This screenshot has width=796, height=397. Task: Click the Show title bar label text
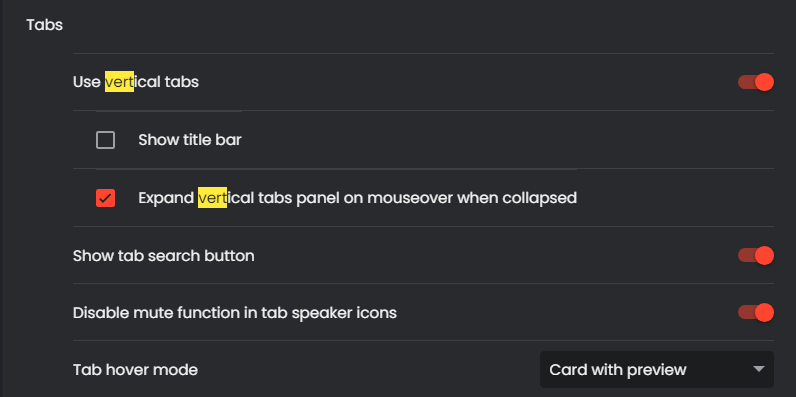pos(190,140)
